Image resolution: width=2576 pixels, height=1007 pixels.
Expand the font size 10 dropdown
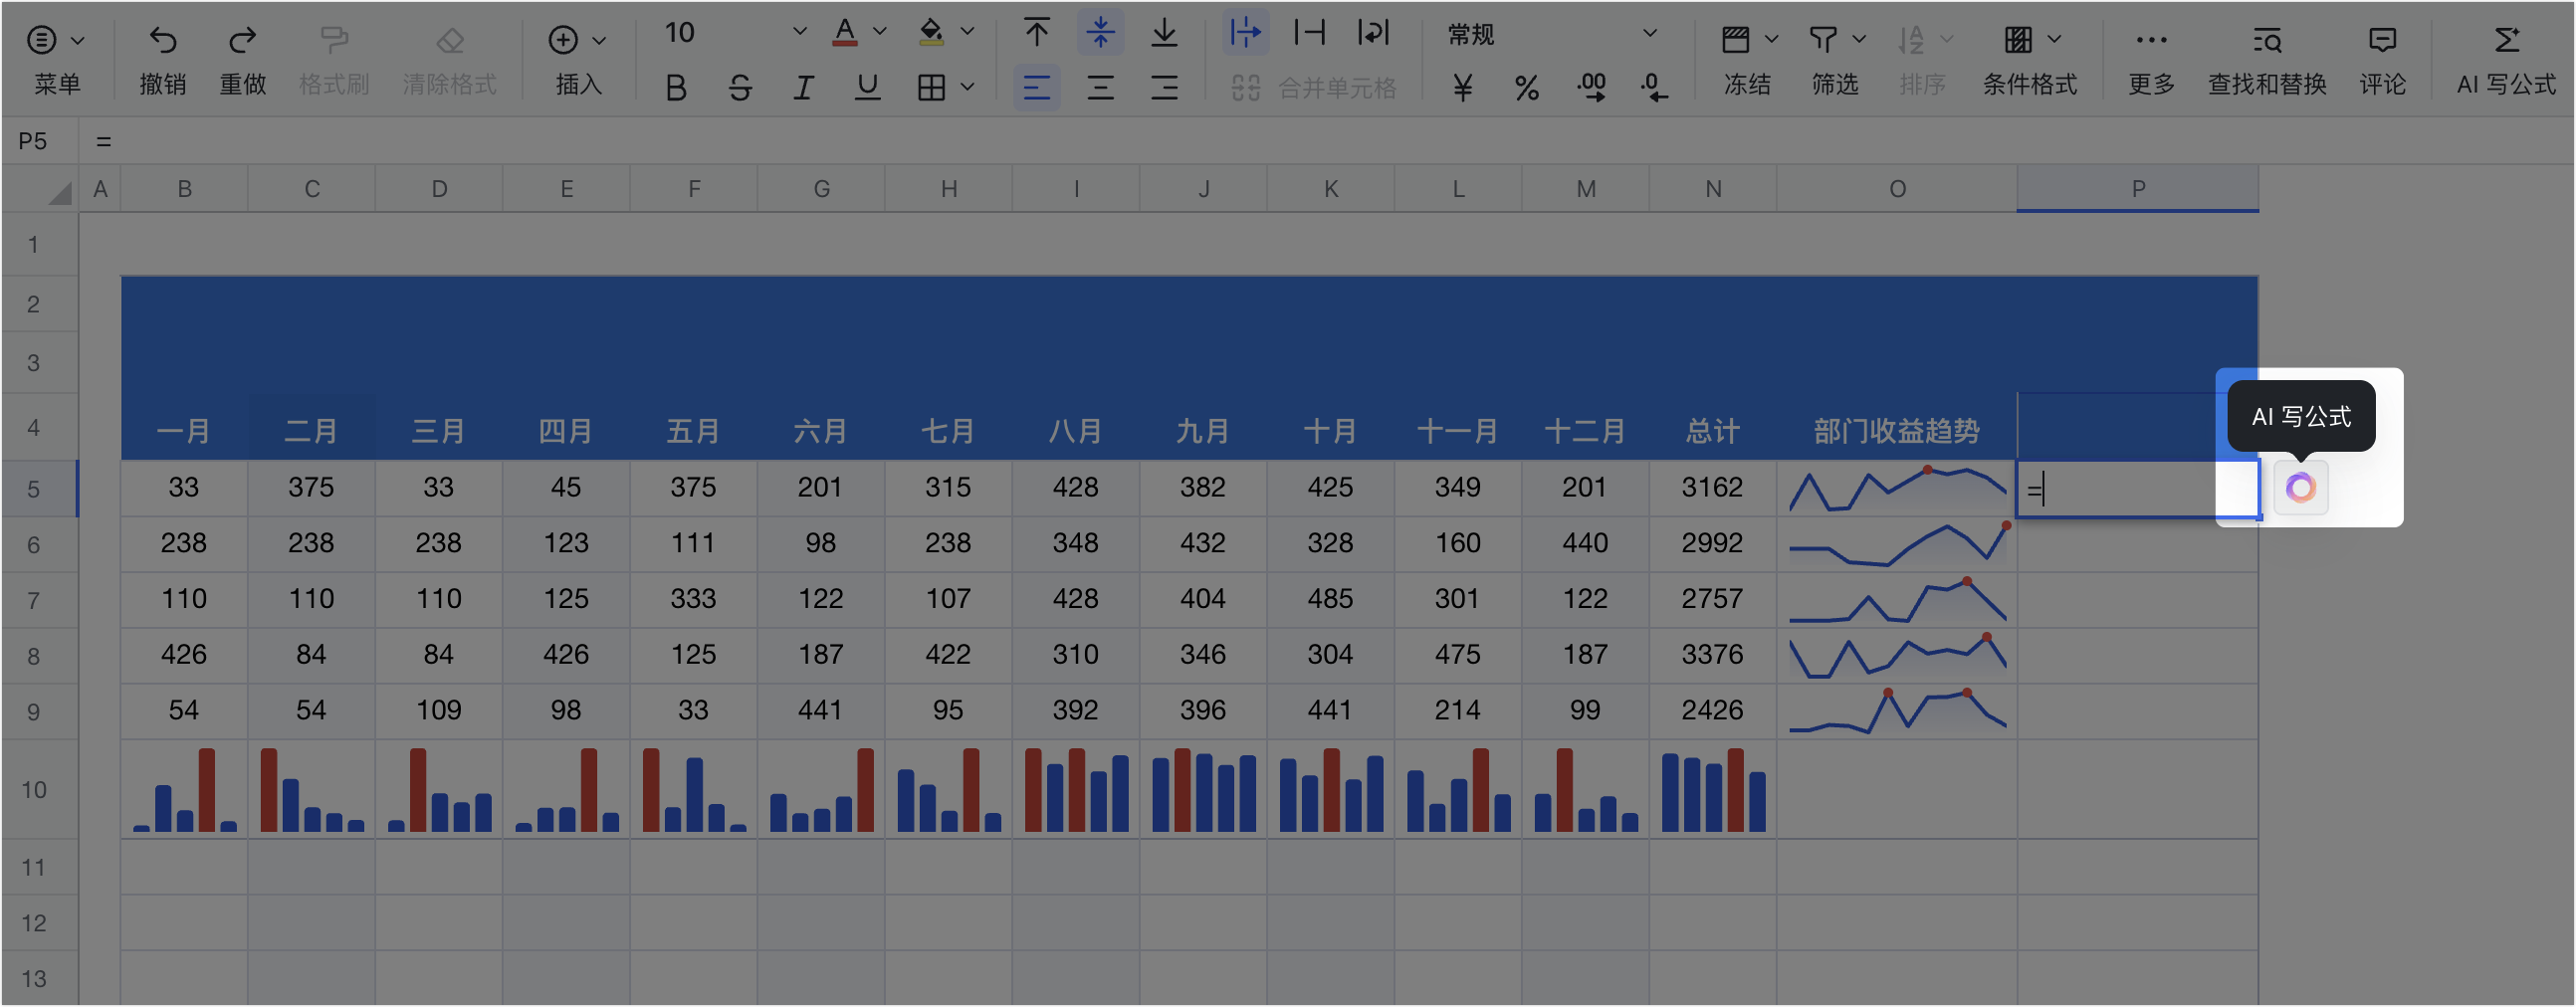click(799, 33)
